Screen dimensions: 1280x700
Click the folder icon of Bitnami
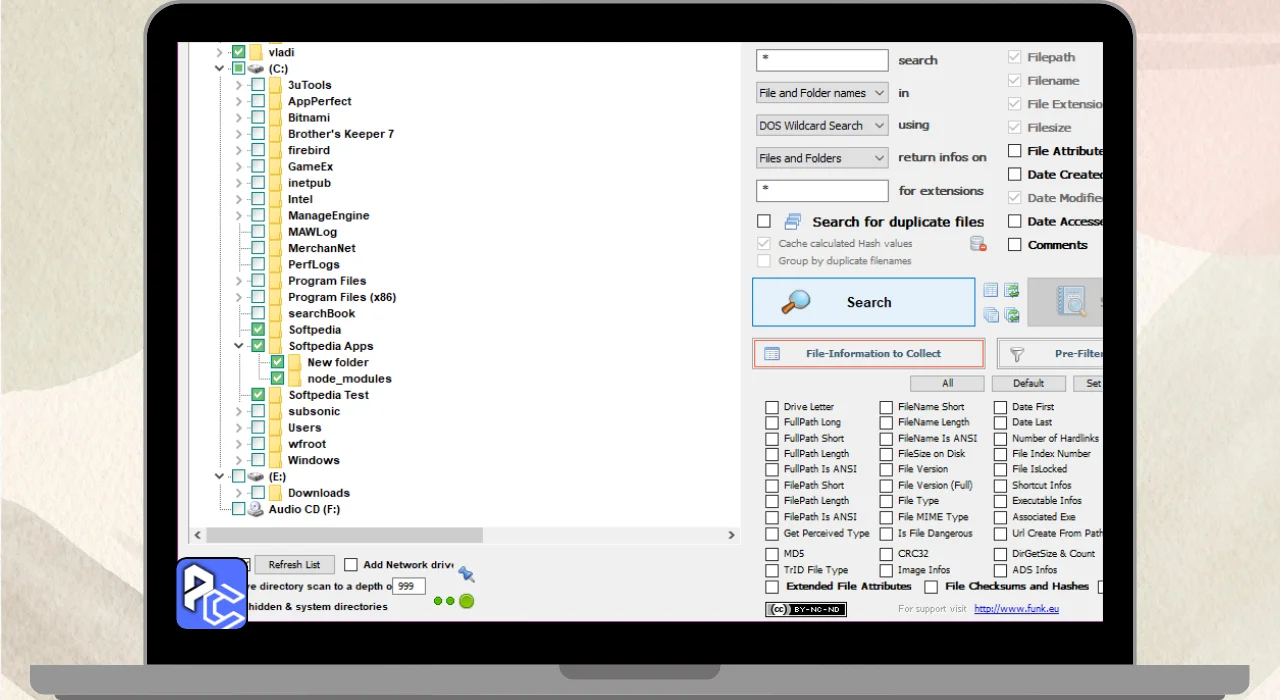coord(276,117)
